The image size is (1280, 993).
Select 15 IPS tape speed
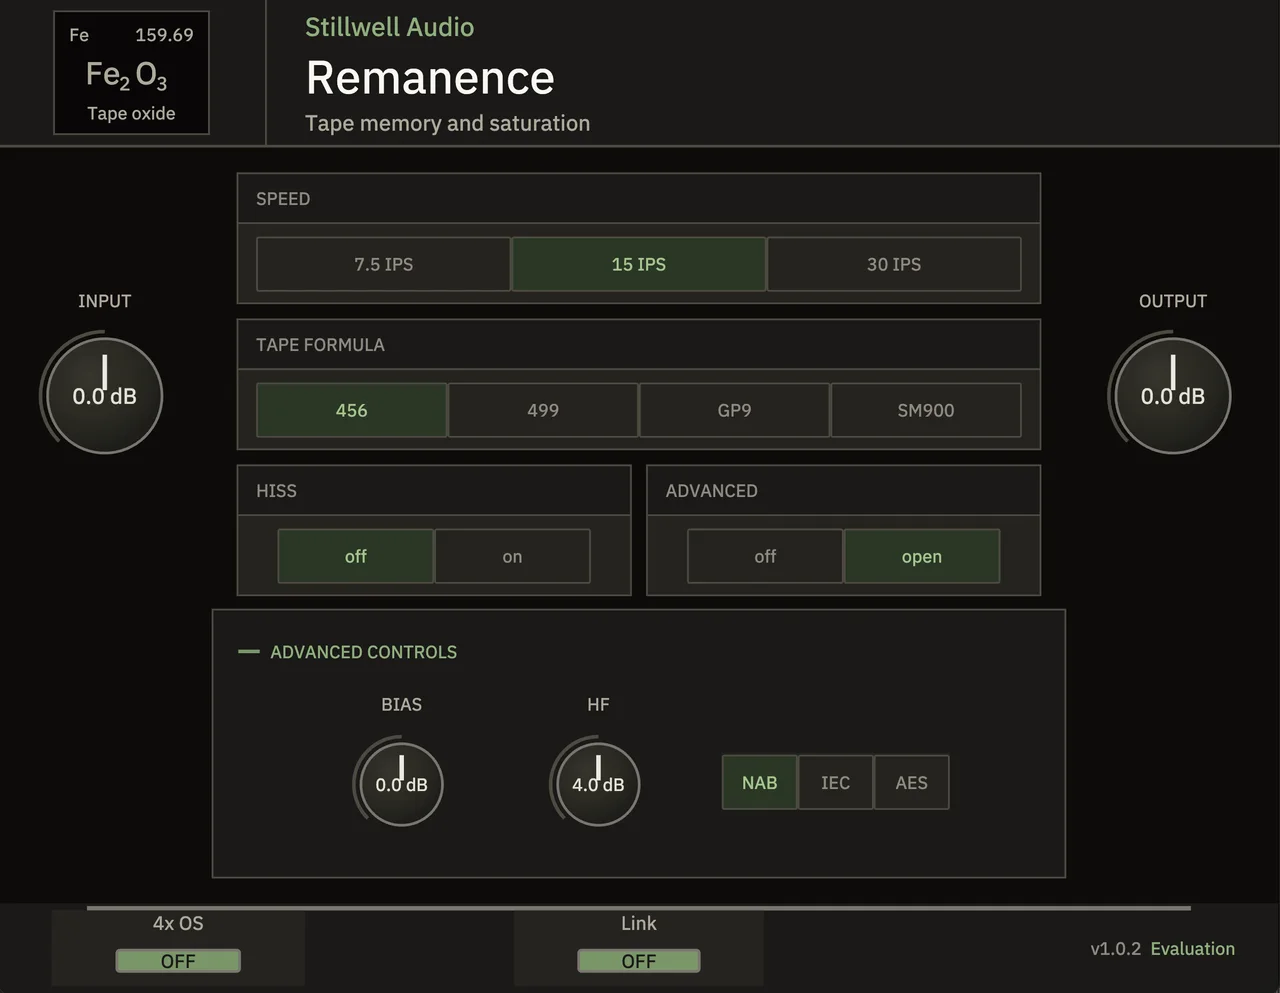(x=639, y=264)
